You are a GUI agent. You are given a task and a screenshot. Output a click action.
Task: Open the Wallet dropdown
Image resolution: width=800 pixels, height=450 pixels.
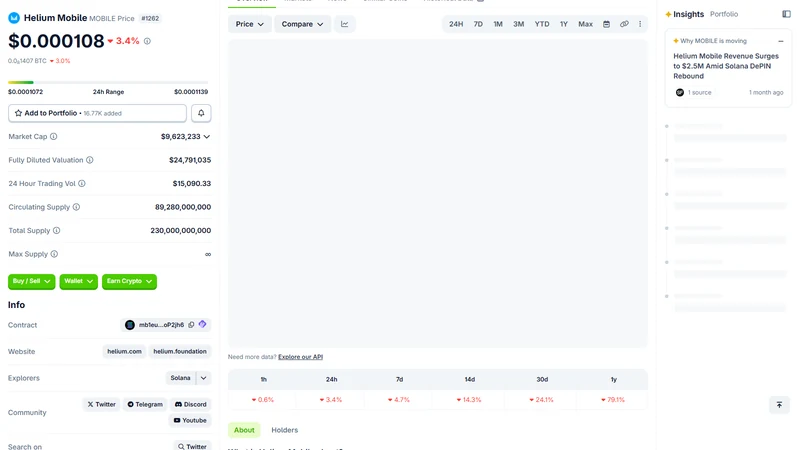tap(79, 282)
